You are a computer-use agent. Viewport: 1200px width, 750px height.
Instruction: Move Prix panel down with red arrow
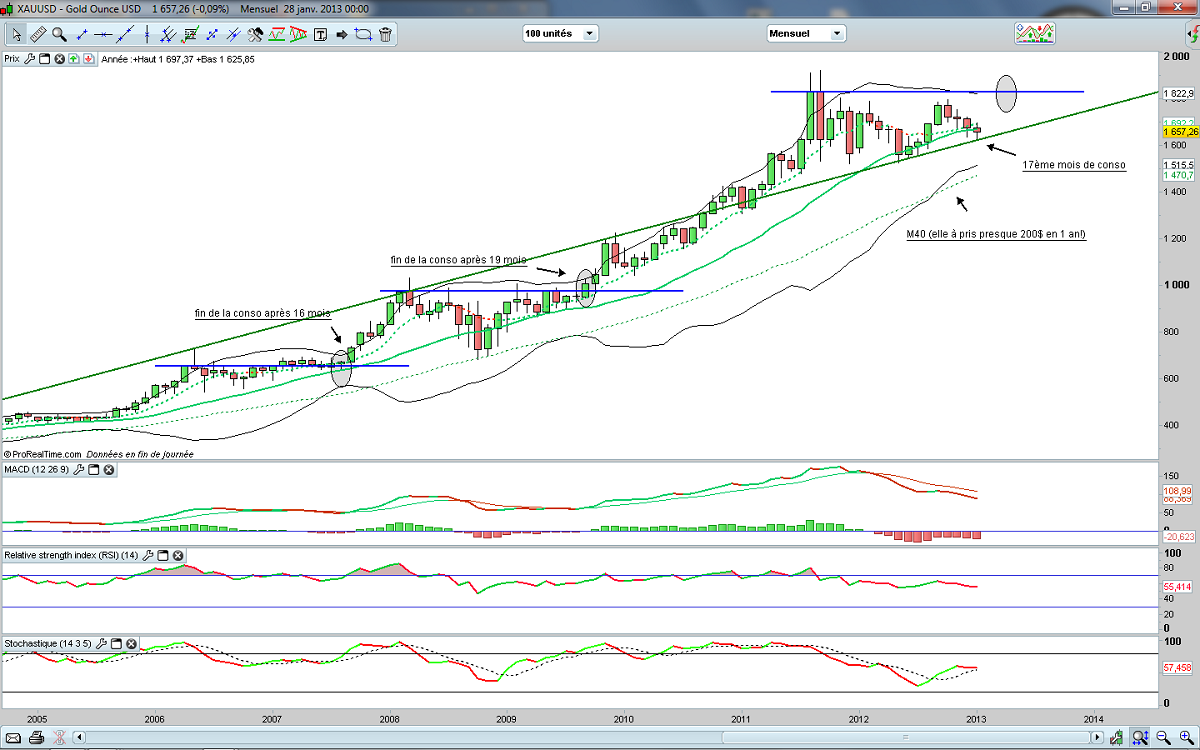tap(90, 59)
